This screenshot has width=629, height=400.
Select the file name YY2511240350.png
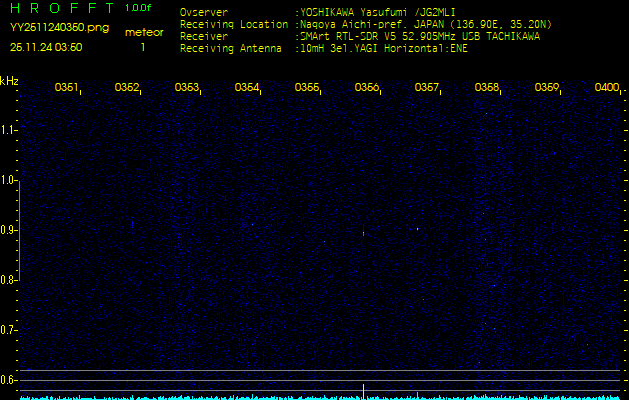click(59, 28)
